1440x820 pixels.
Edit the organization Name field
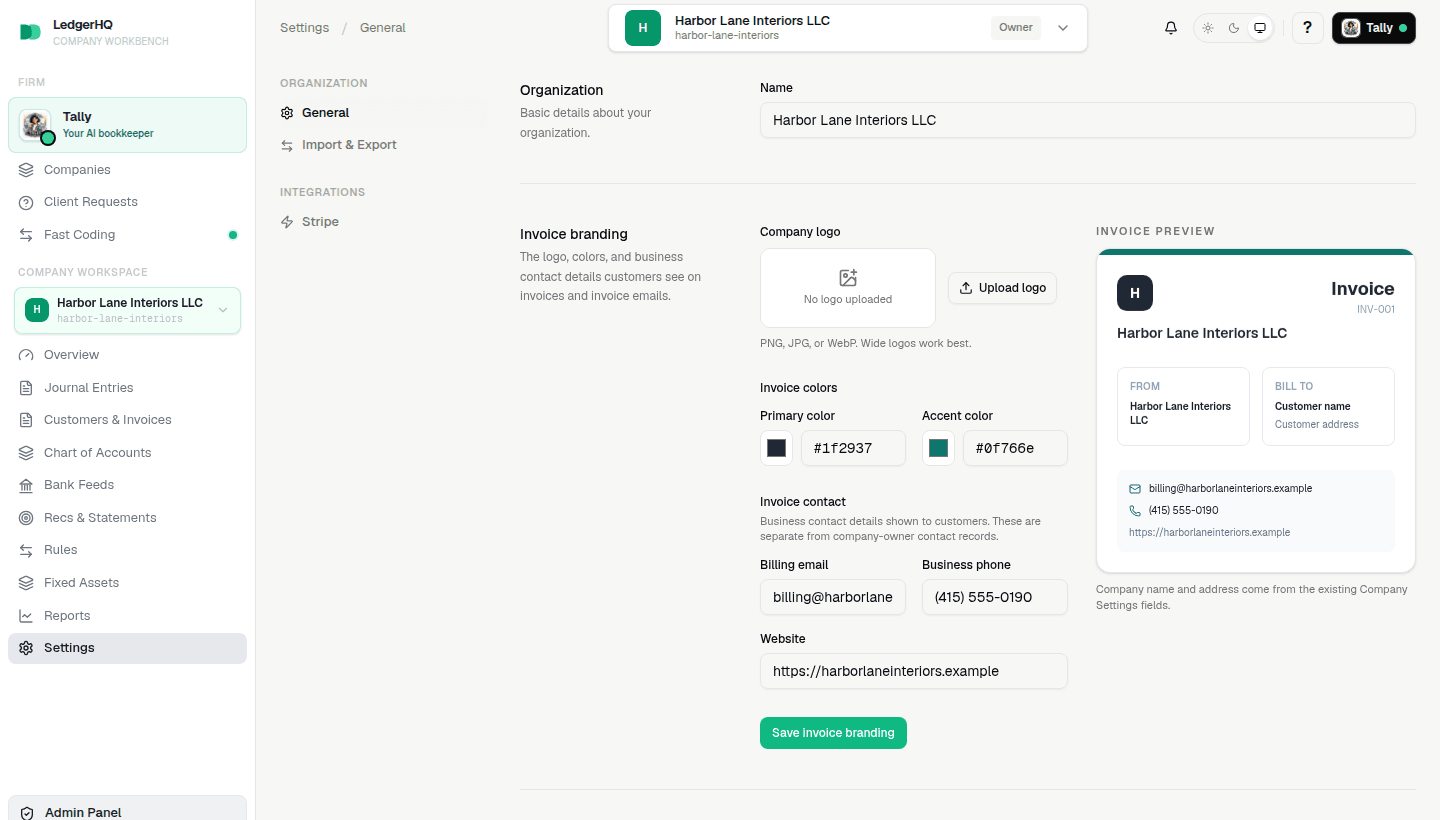tap(1088, 120)
